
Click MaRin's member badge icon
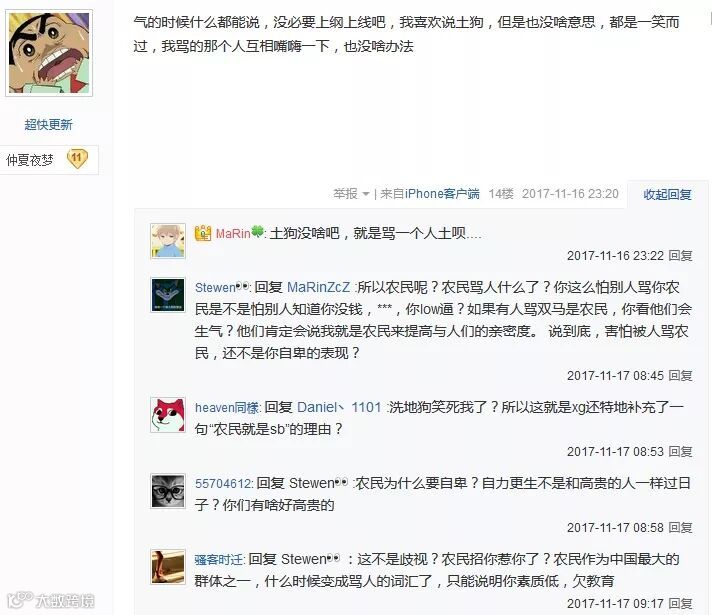[x=203, y=233]
